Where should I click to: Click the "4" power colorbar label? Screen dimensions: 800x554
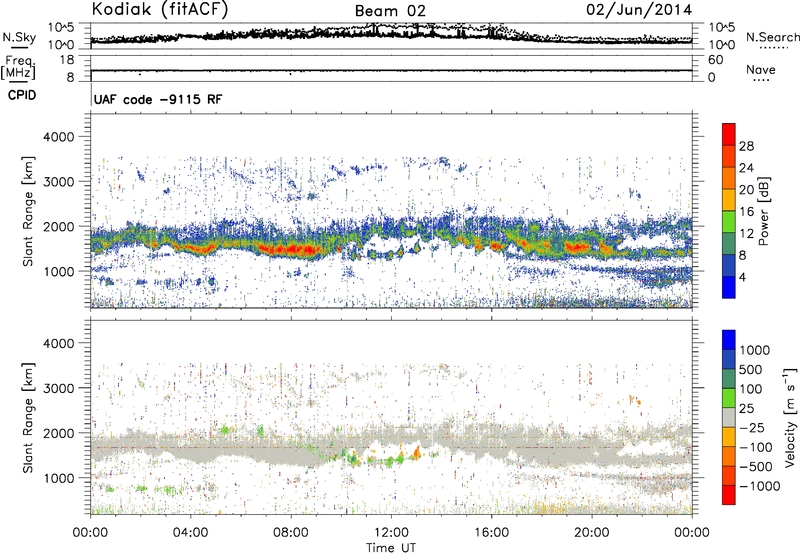[742, 278]
